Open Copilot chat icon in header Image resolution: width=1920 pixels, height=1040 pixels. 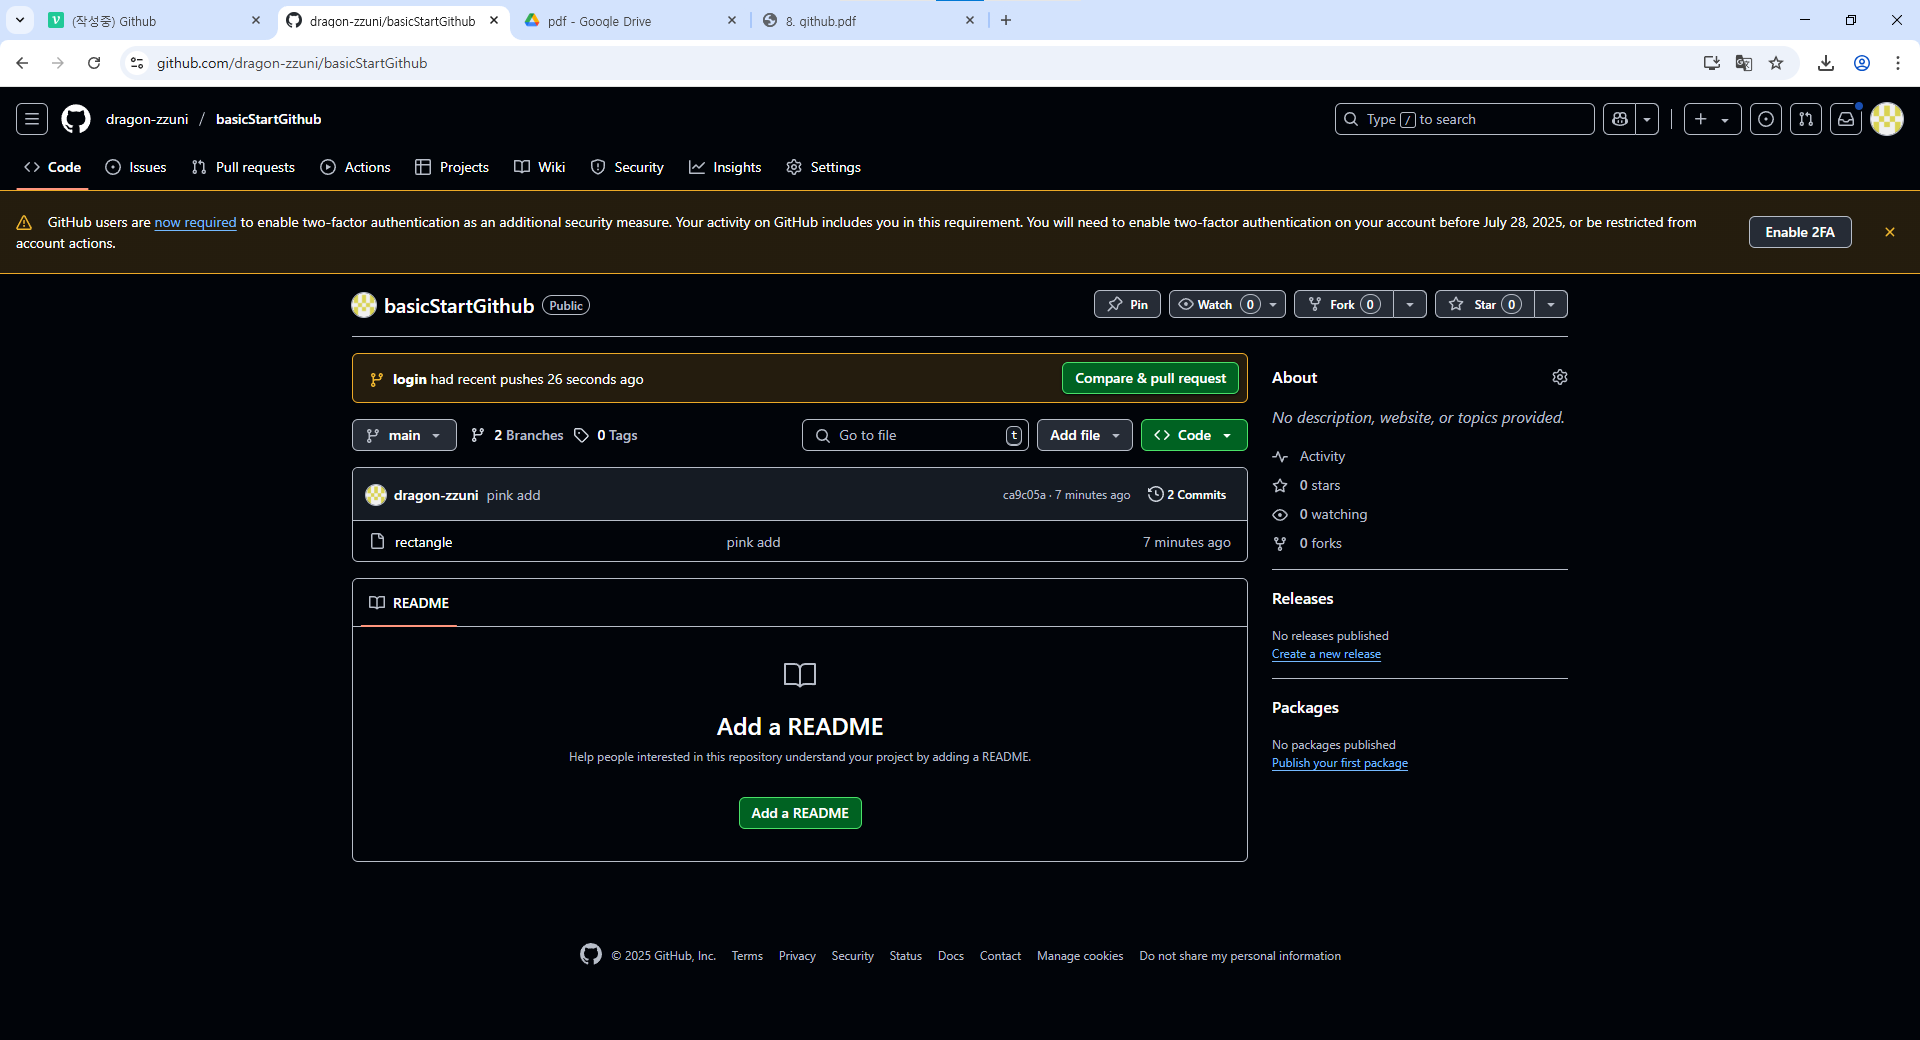[1620, 119]
